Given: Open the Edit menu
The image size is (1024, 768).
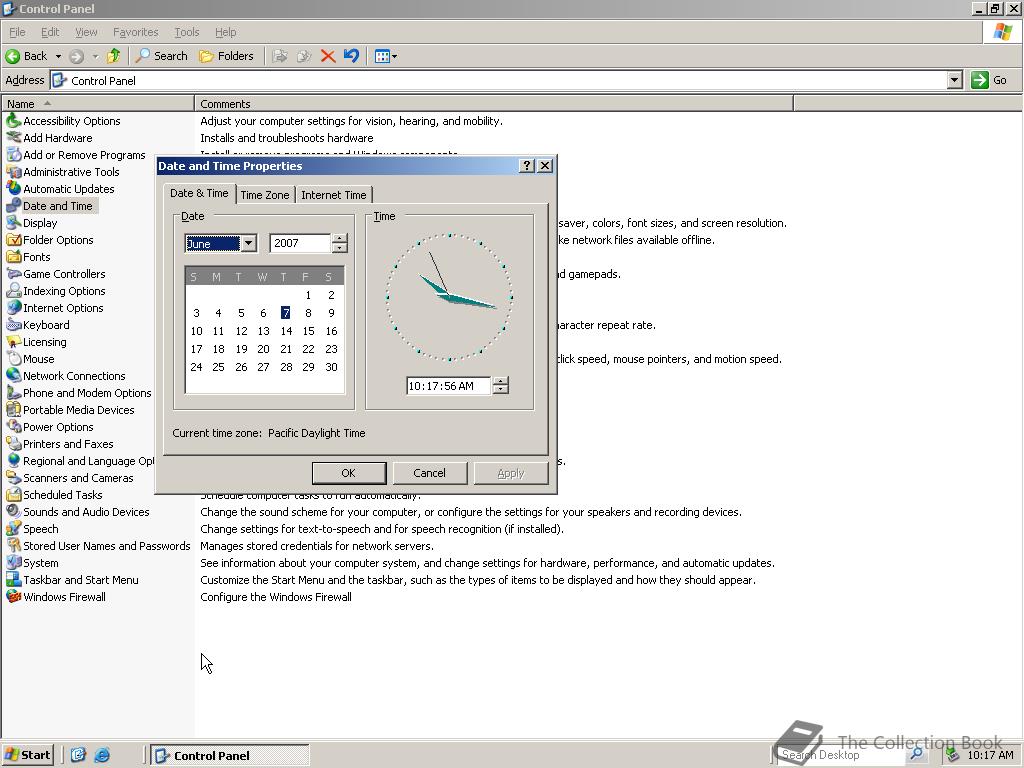Looking at the screenshot, I should click(x=50, y=32).
